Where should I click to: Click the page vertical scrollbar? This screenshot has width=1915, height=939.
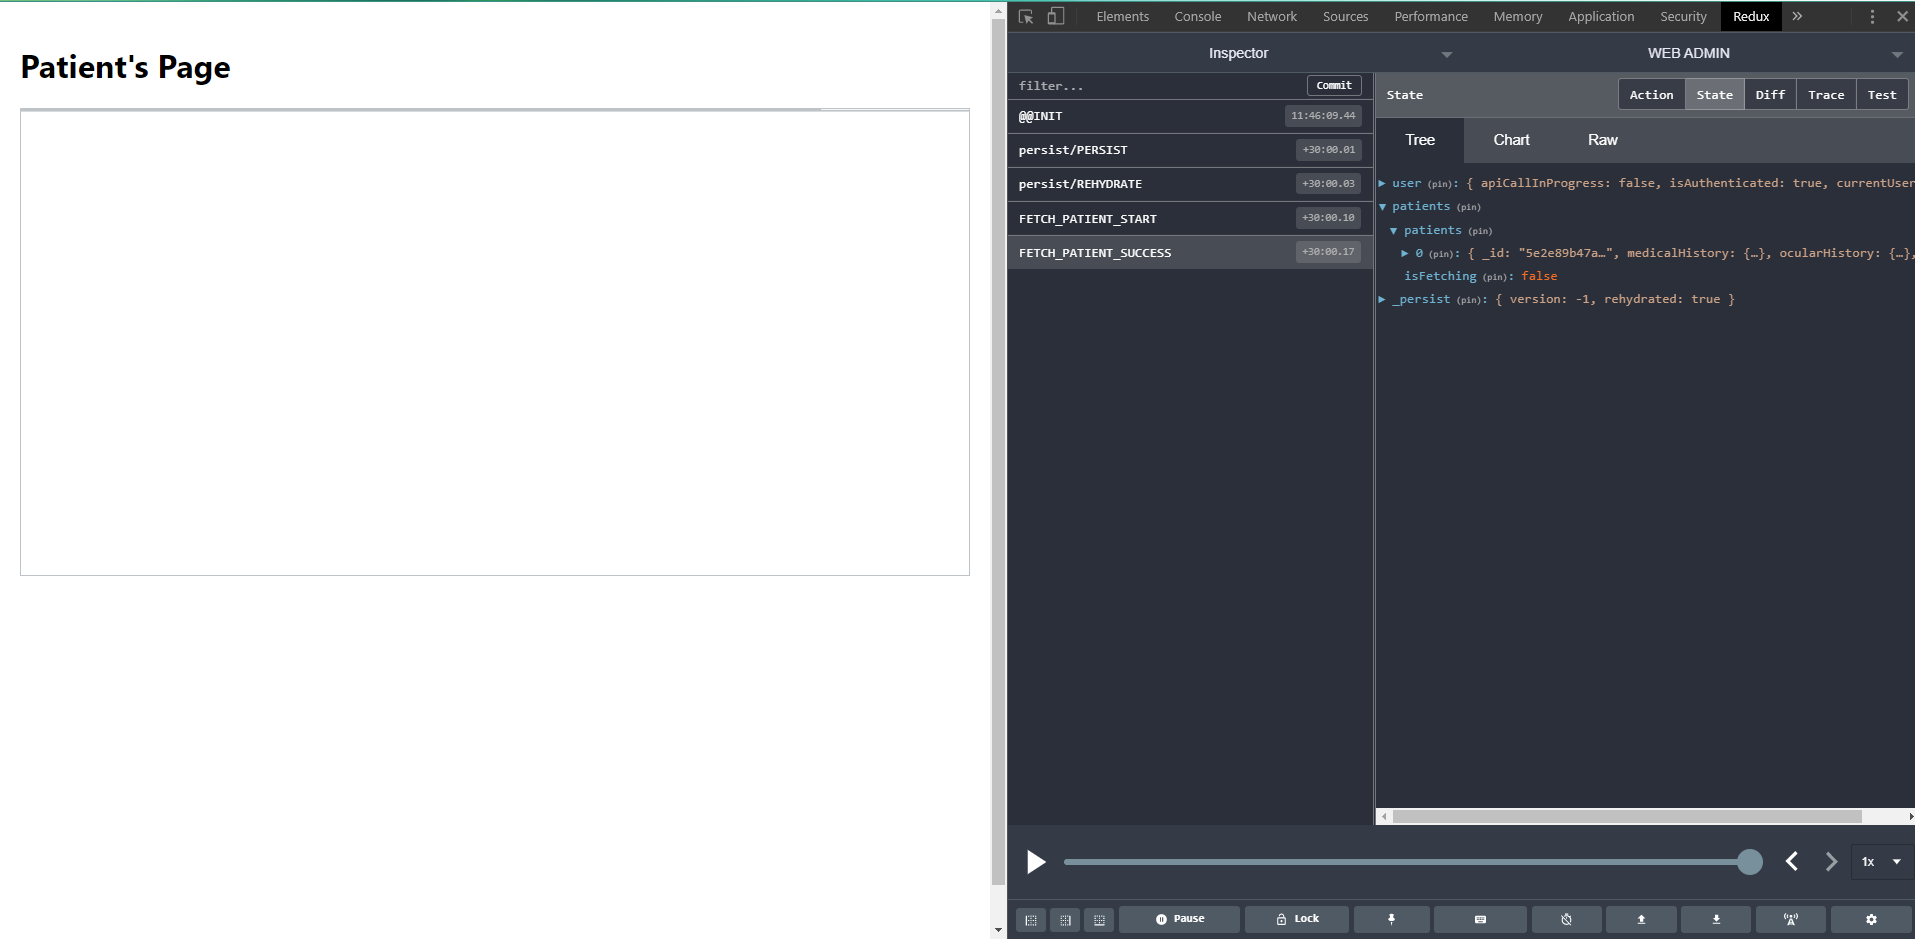coord(998,453)
